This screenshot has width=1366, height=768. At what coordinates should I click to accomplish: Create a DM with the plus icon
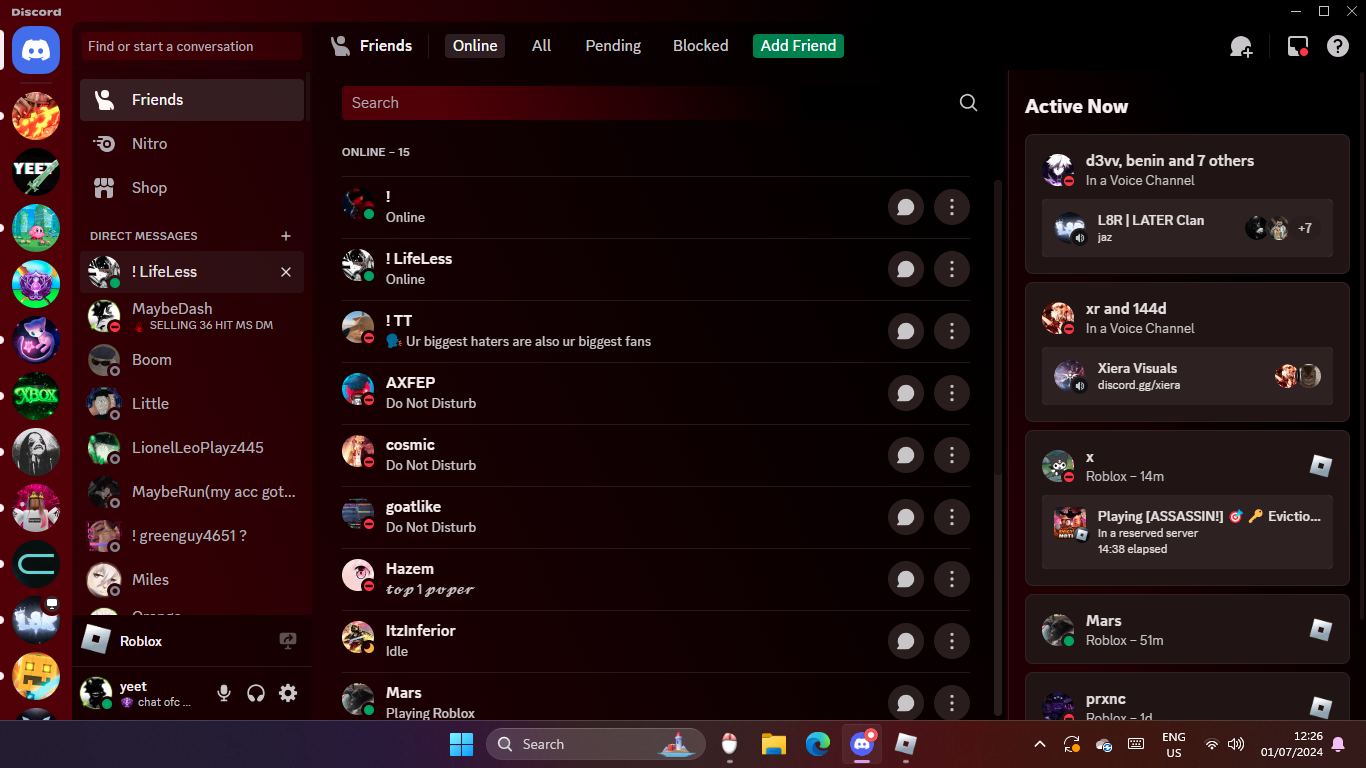pos(286,236)
